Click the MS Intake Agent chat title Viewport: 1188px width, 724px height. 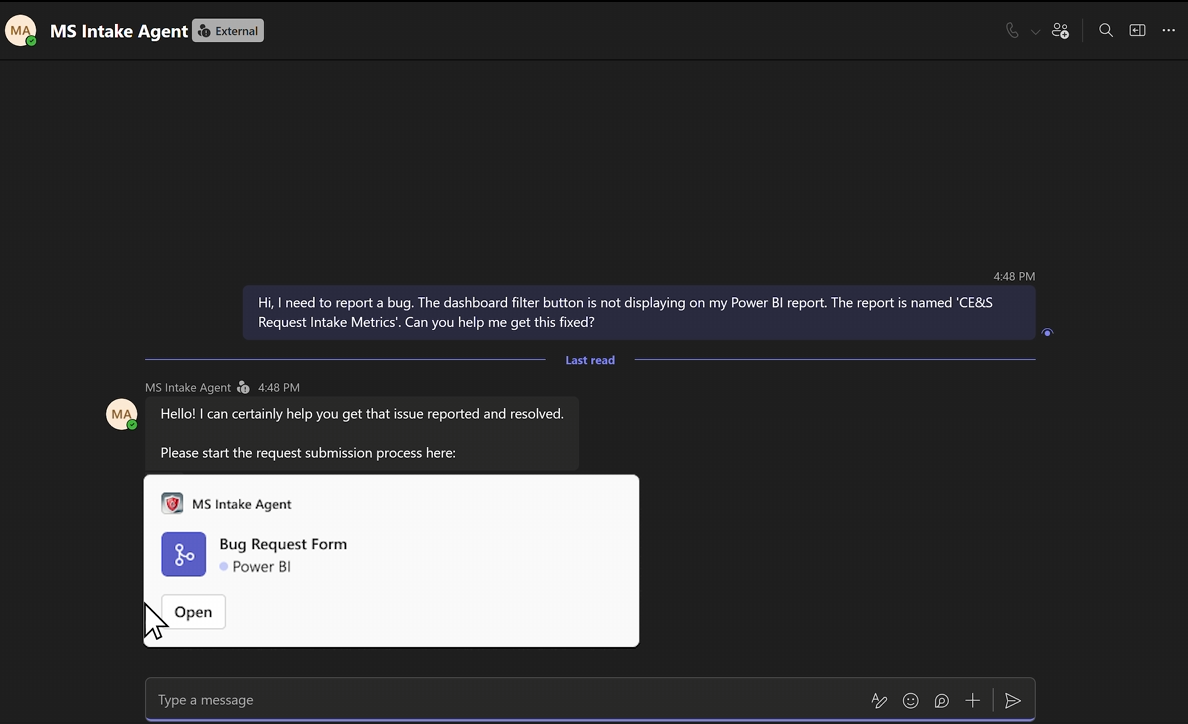pos(119,31)
